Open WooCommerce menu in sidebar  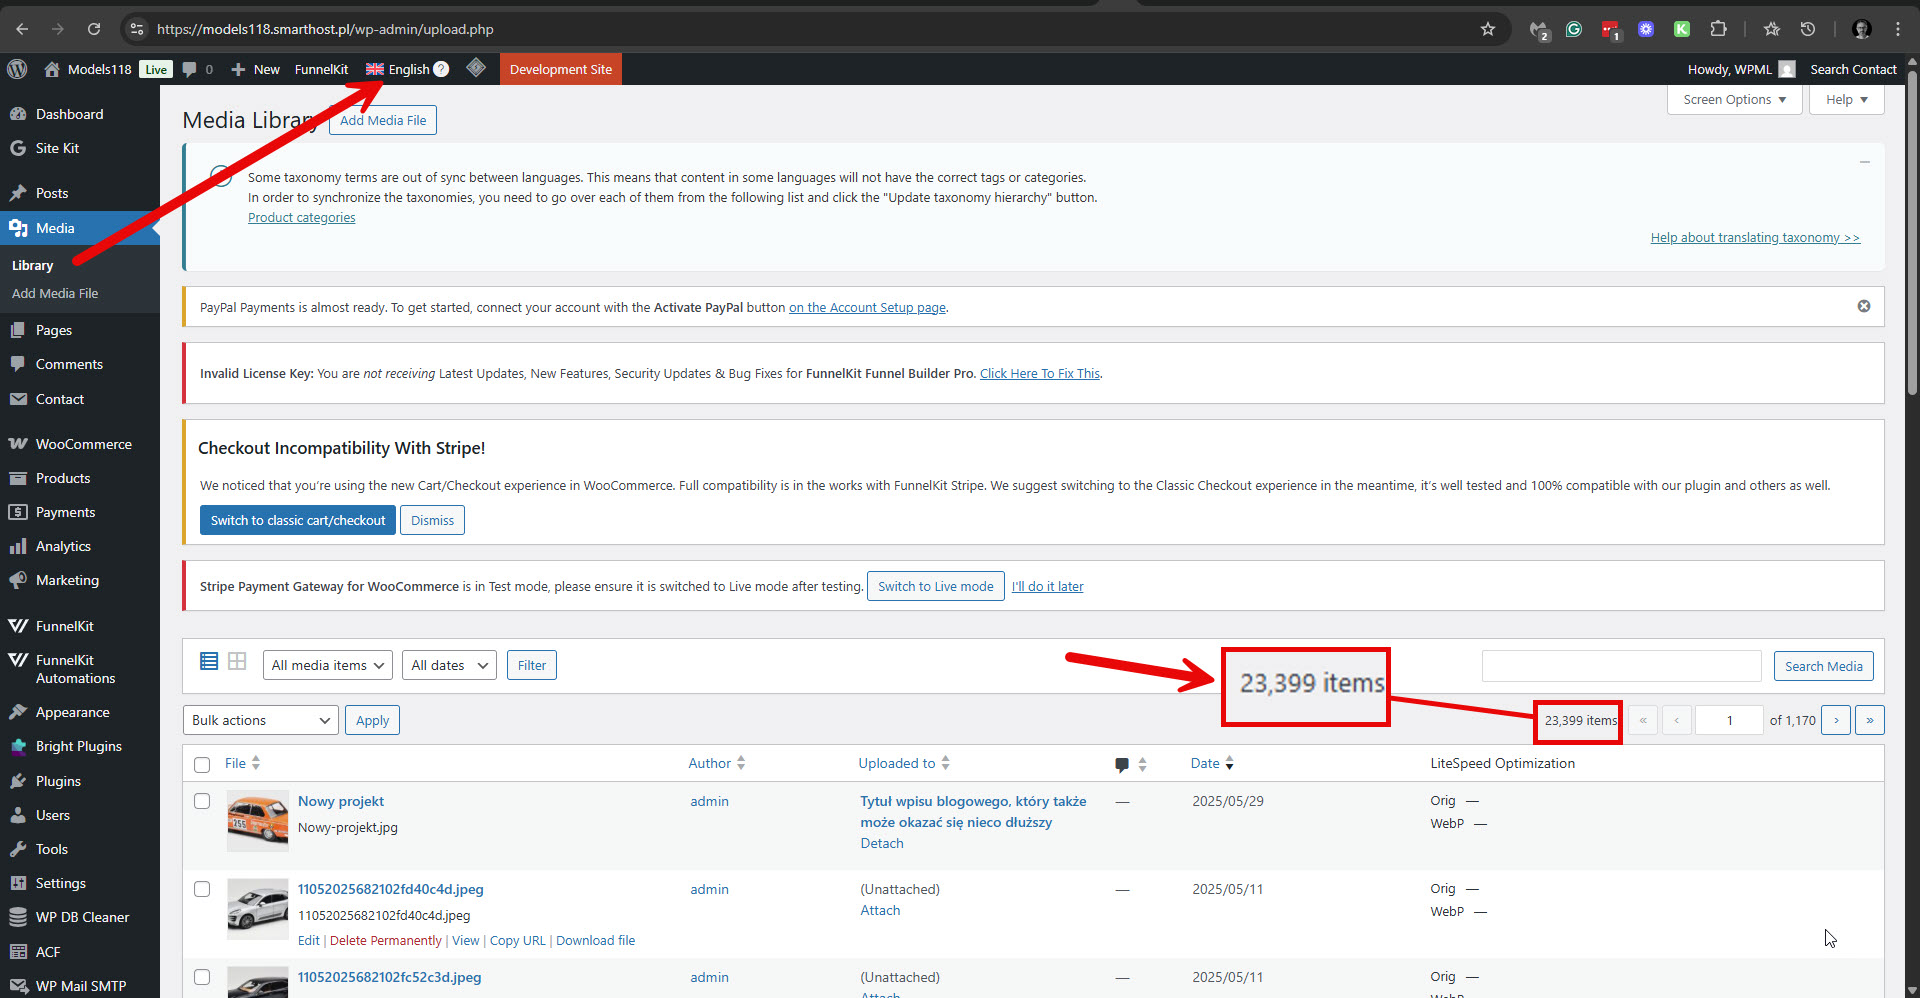click(83, 444)
